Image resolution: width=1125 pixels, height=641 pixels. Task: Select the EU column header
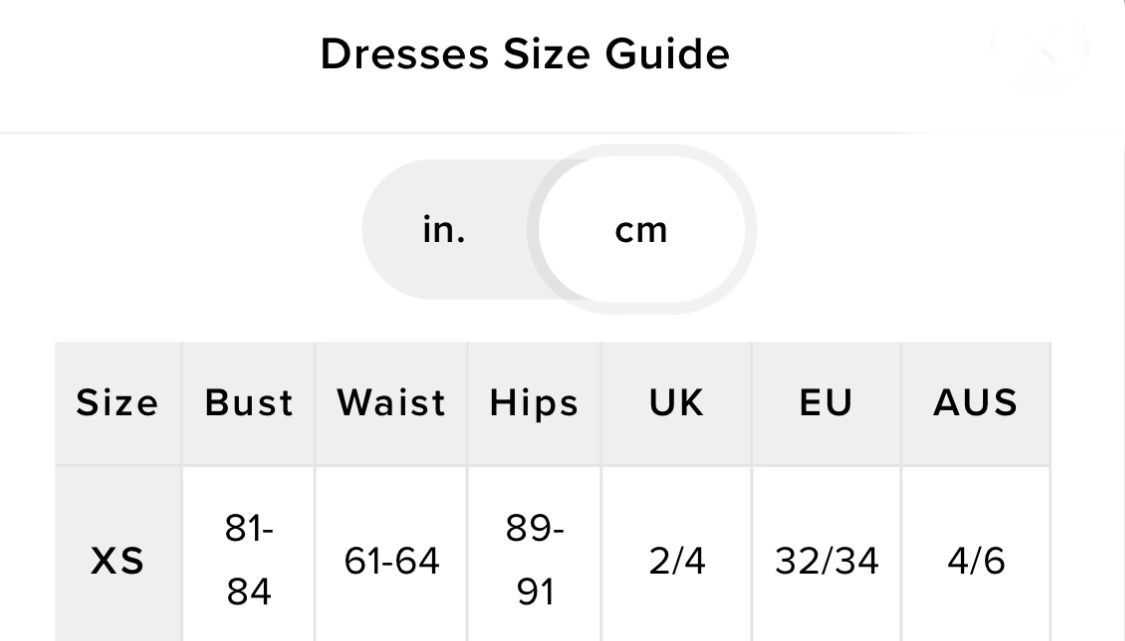[x=826, y=403]
